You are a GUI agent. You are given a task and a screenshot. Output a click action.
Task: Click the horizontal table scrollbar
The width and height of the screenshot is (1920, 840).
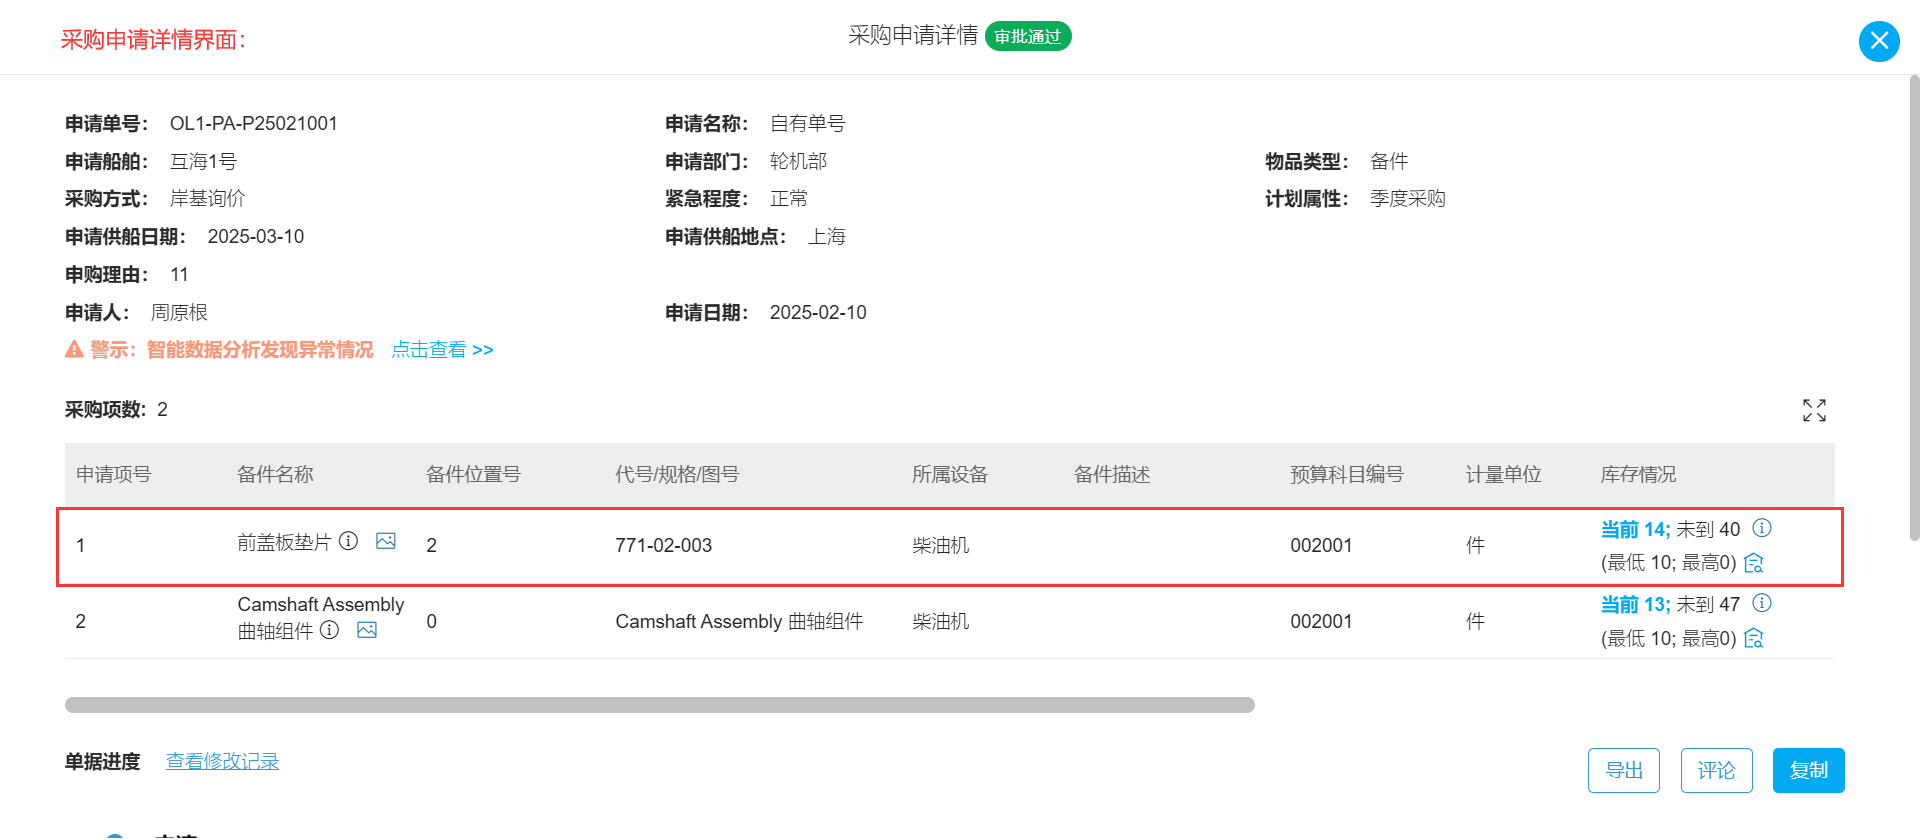pos(660,705)
